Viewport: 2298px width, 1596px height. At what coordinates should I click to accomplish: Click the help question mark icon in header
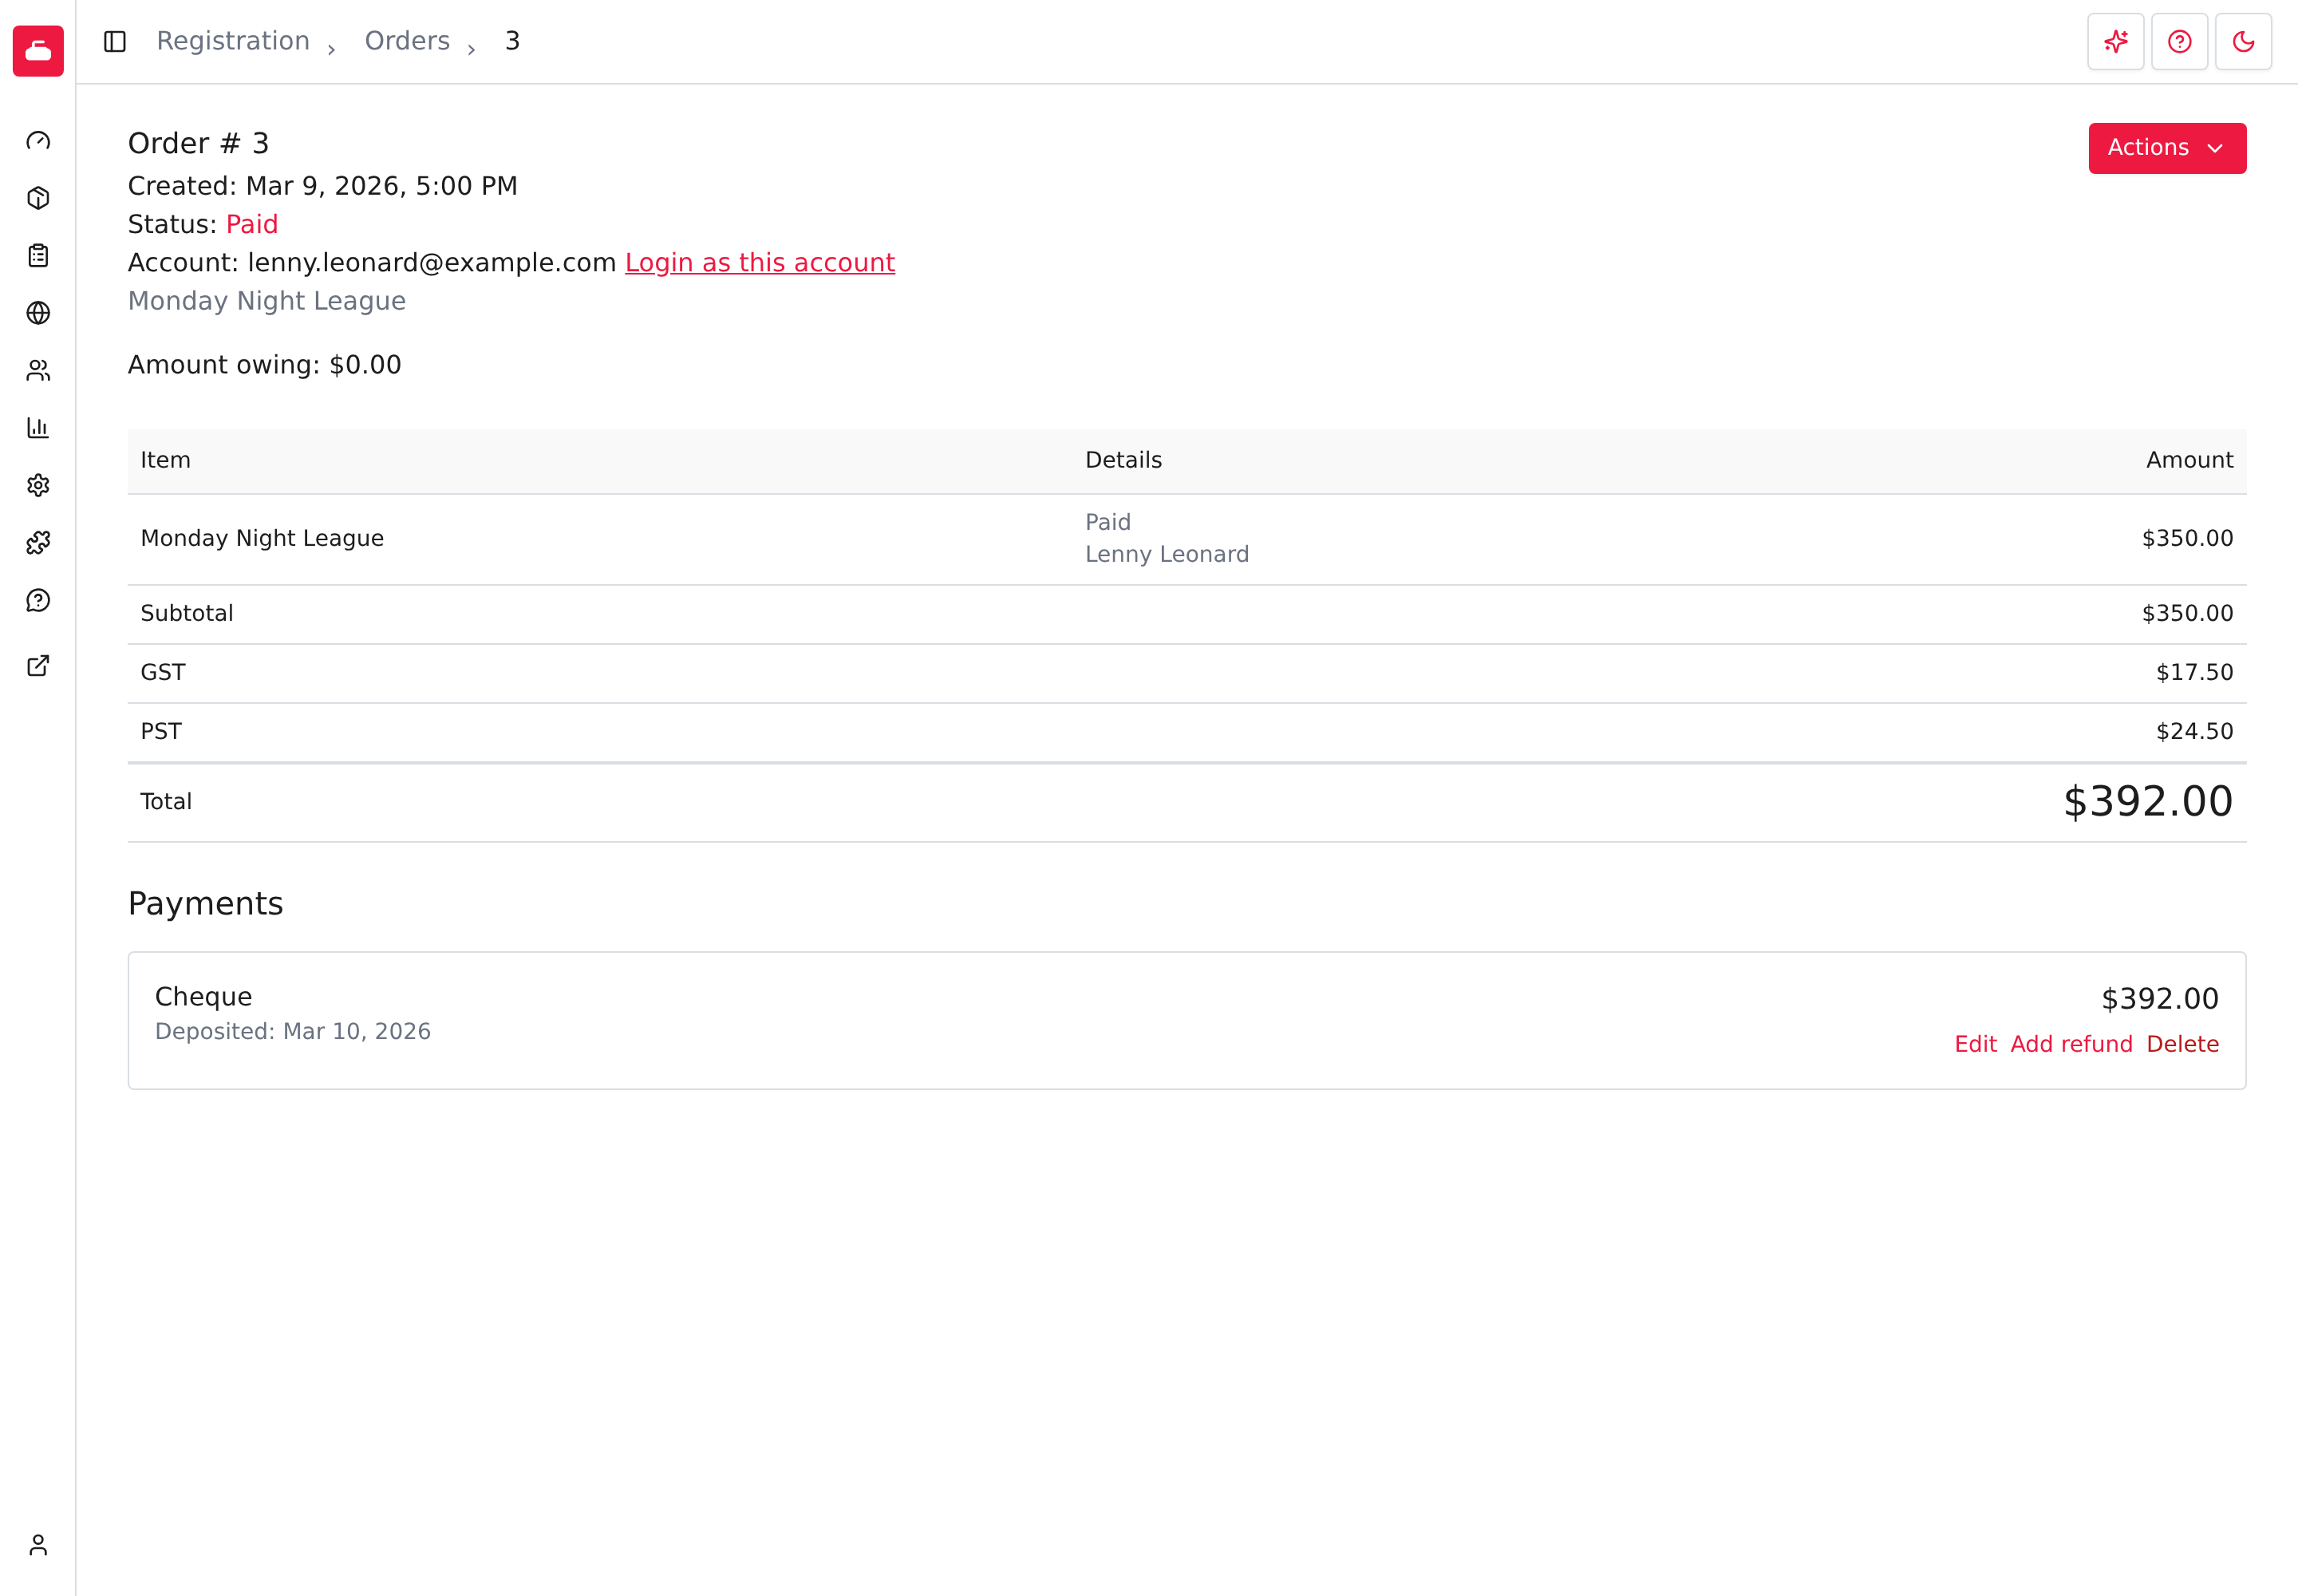[2180, 41]
